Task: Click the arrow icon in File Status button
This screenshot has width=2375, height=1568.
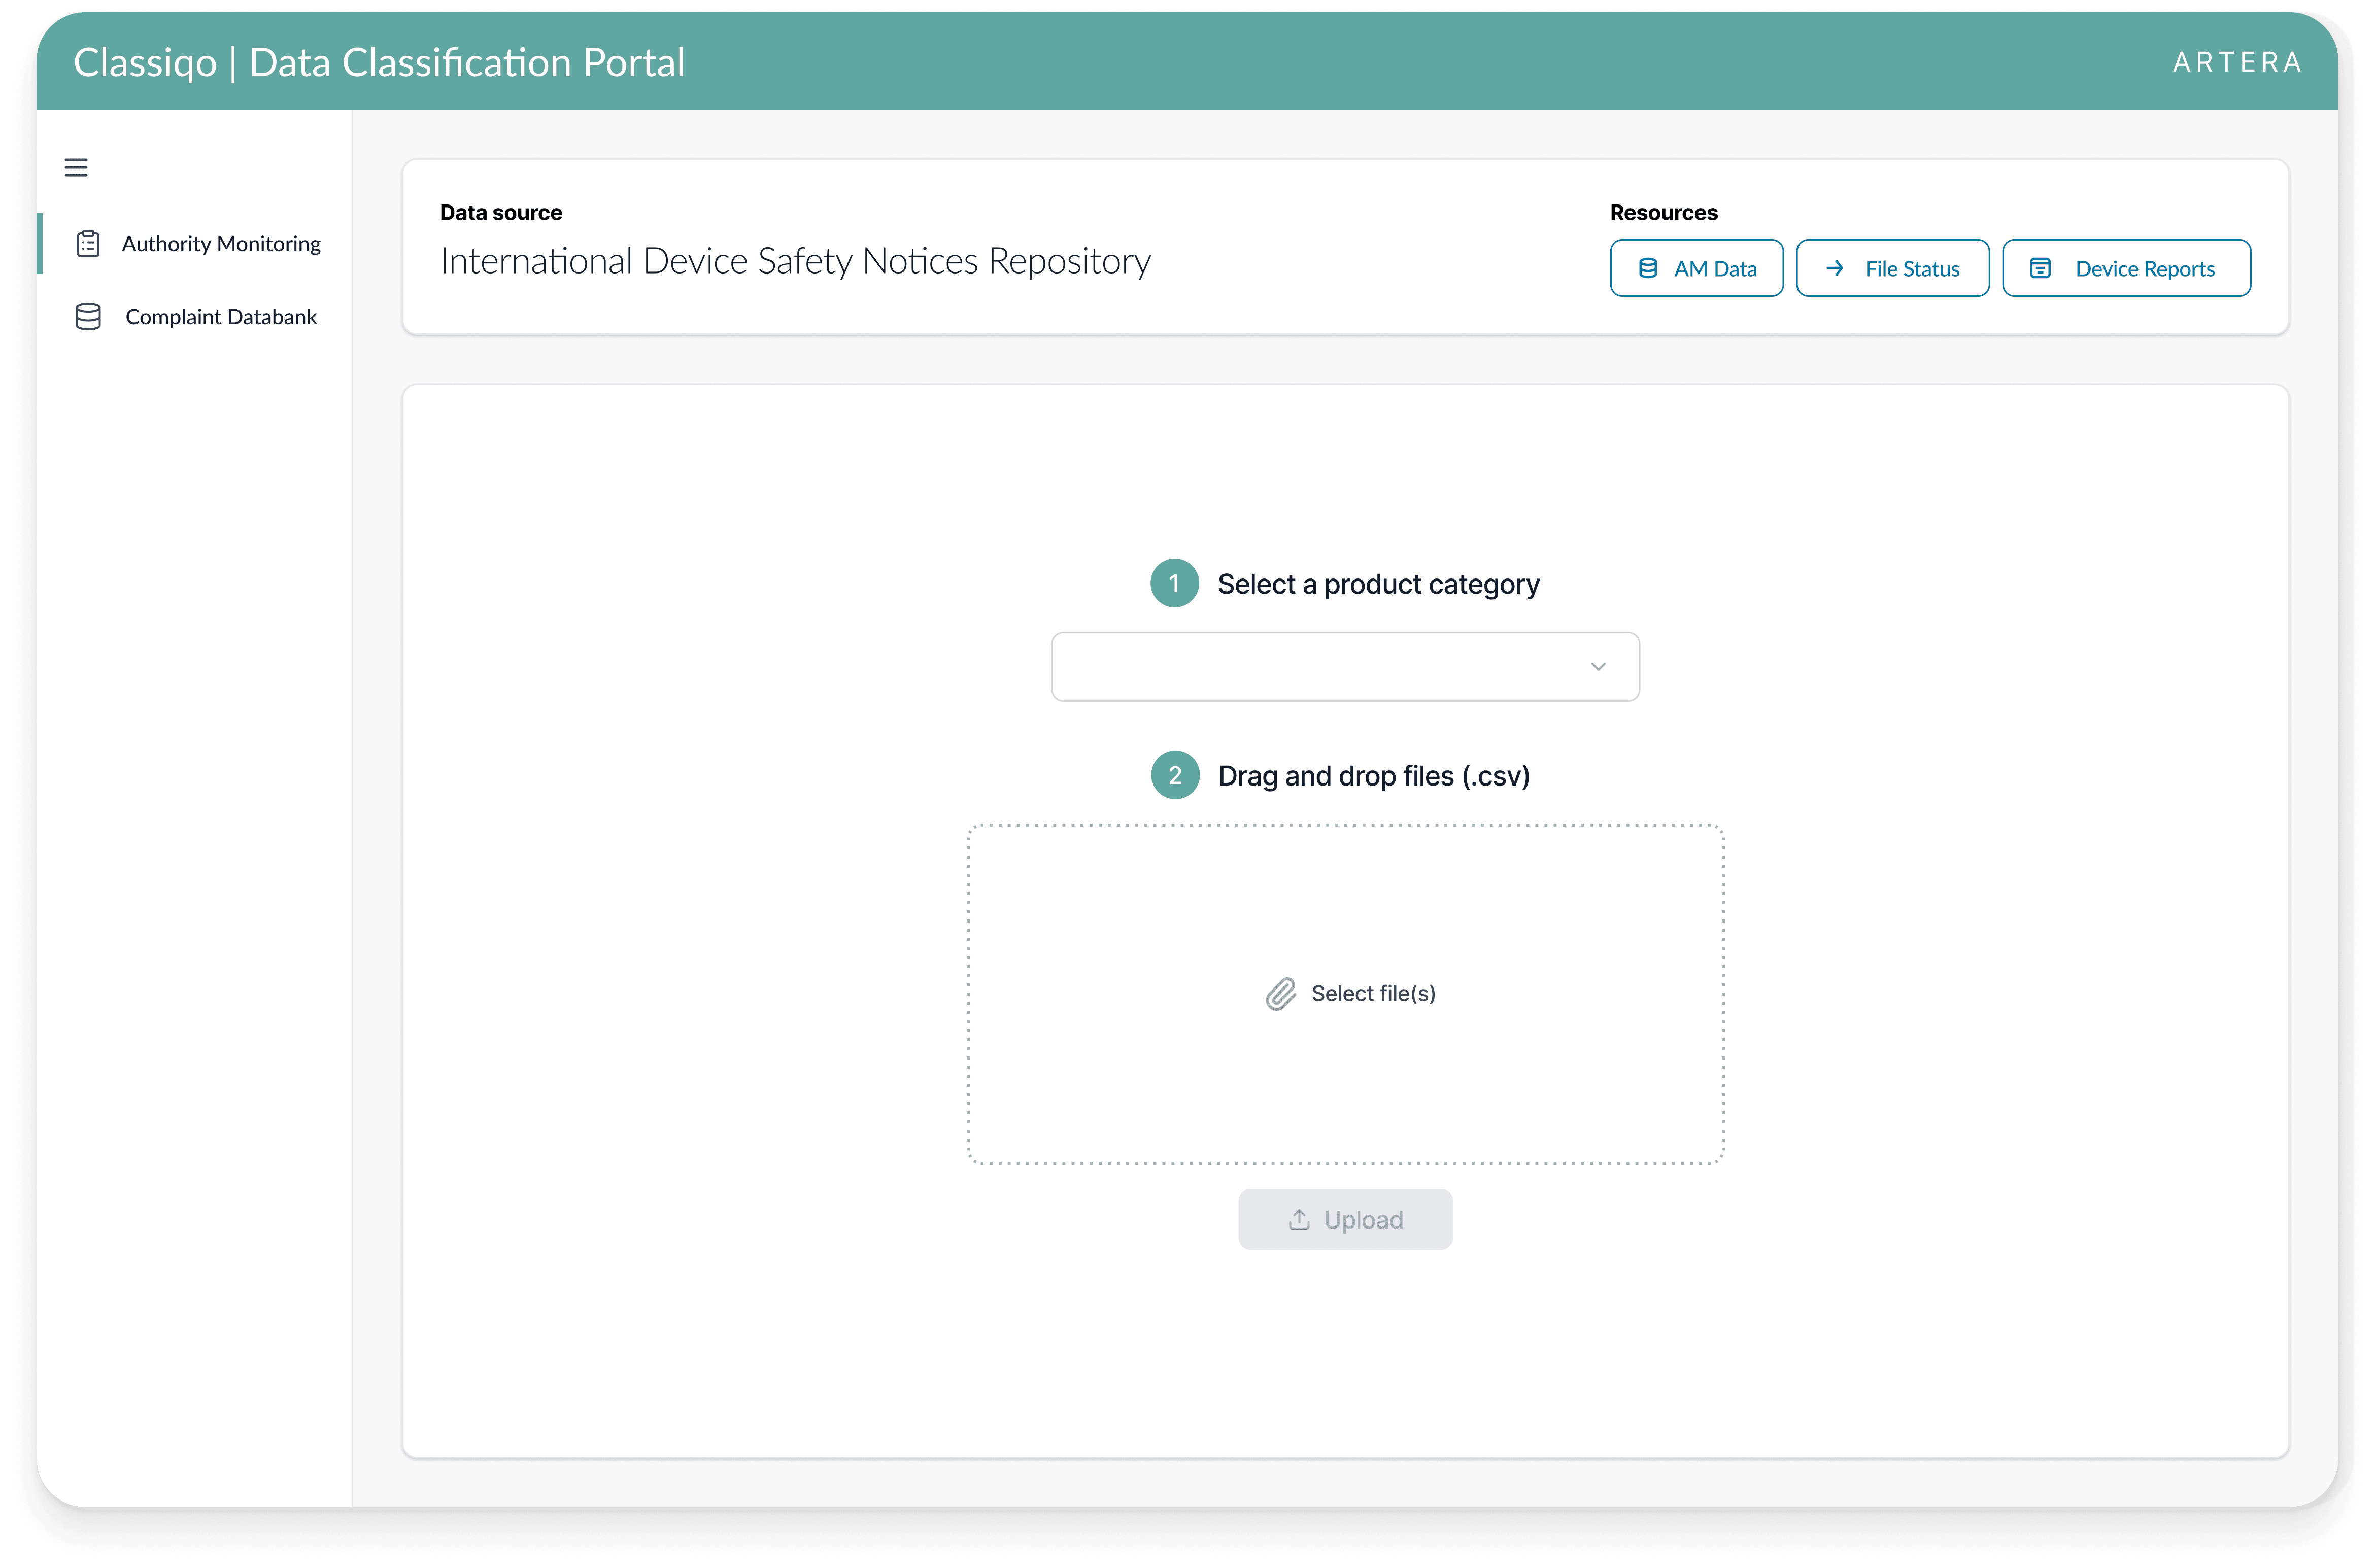Action: tap(1834, 268)
